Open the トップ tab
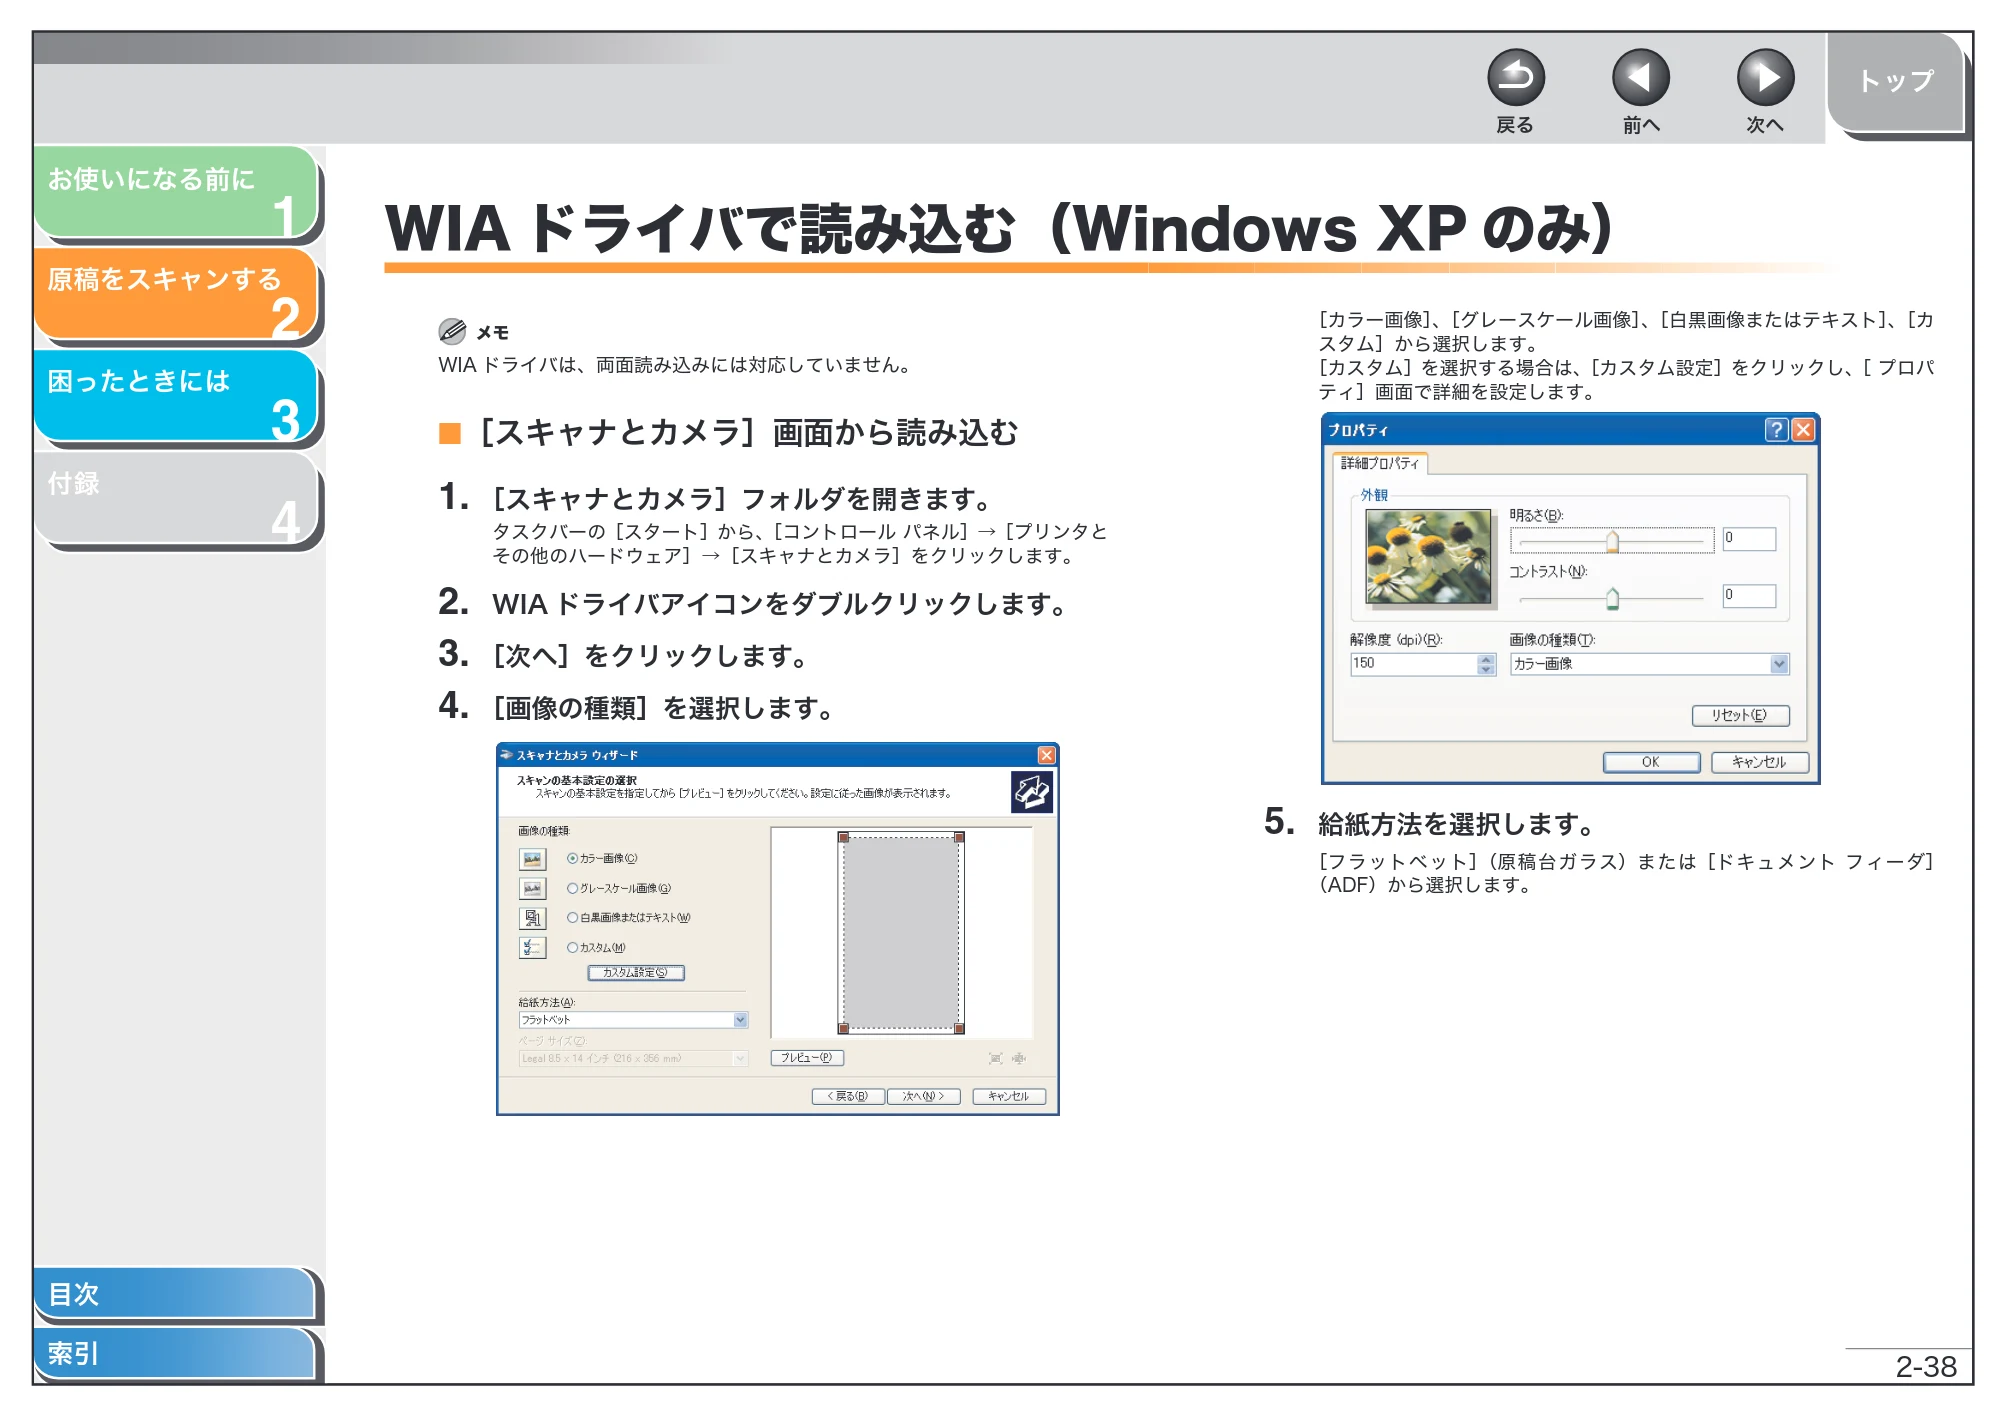The height and width of the screenshot is (1415, 2000). pos(1896,82)
